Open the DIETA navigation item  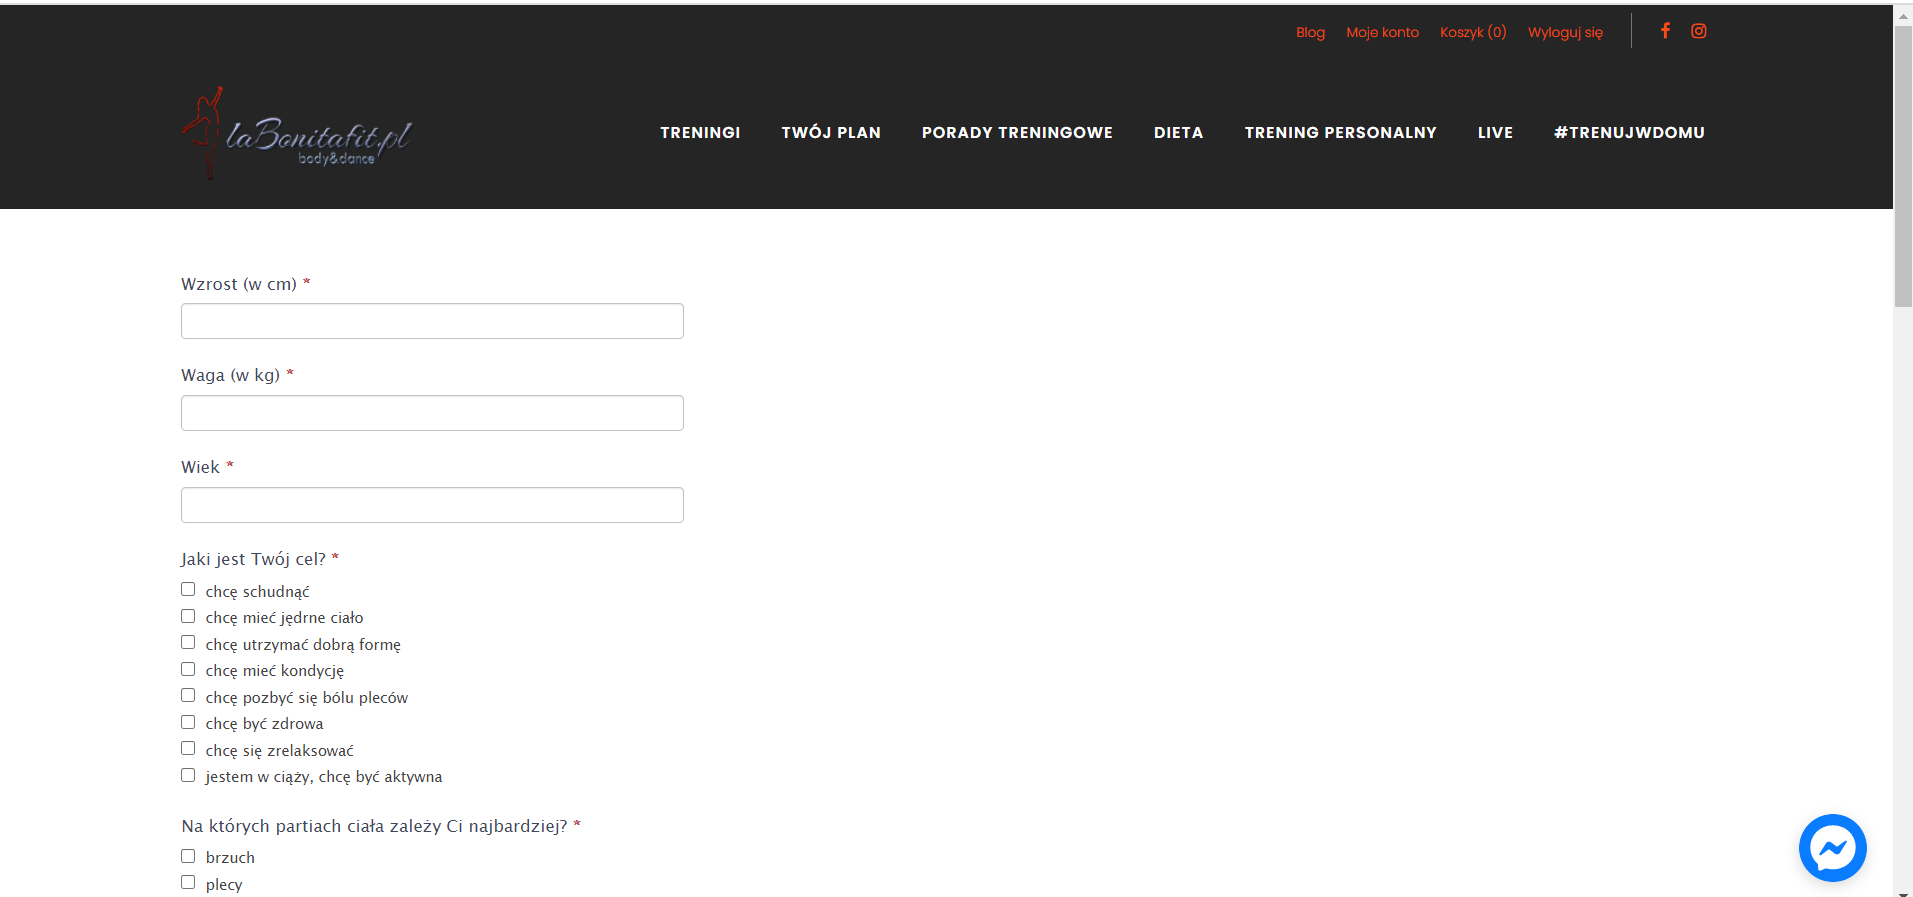(x=1178, y=133)
